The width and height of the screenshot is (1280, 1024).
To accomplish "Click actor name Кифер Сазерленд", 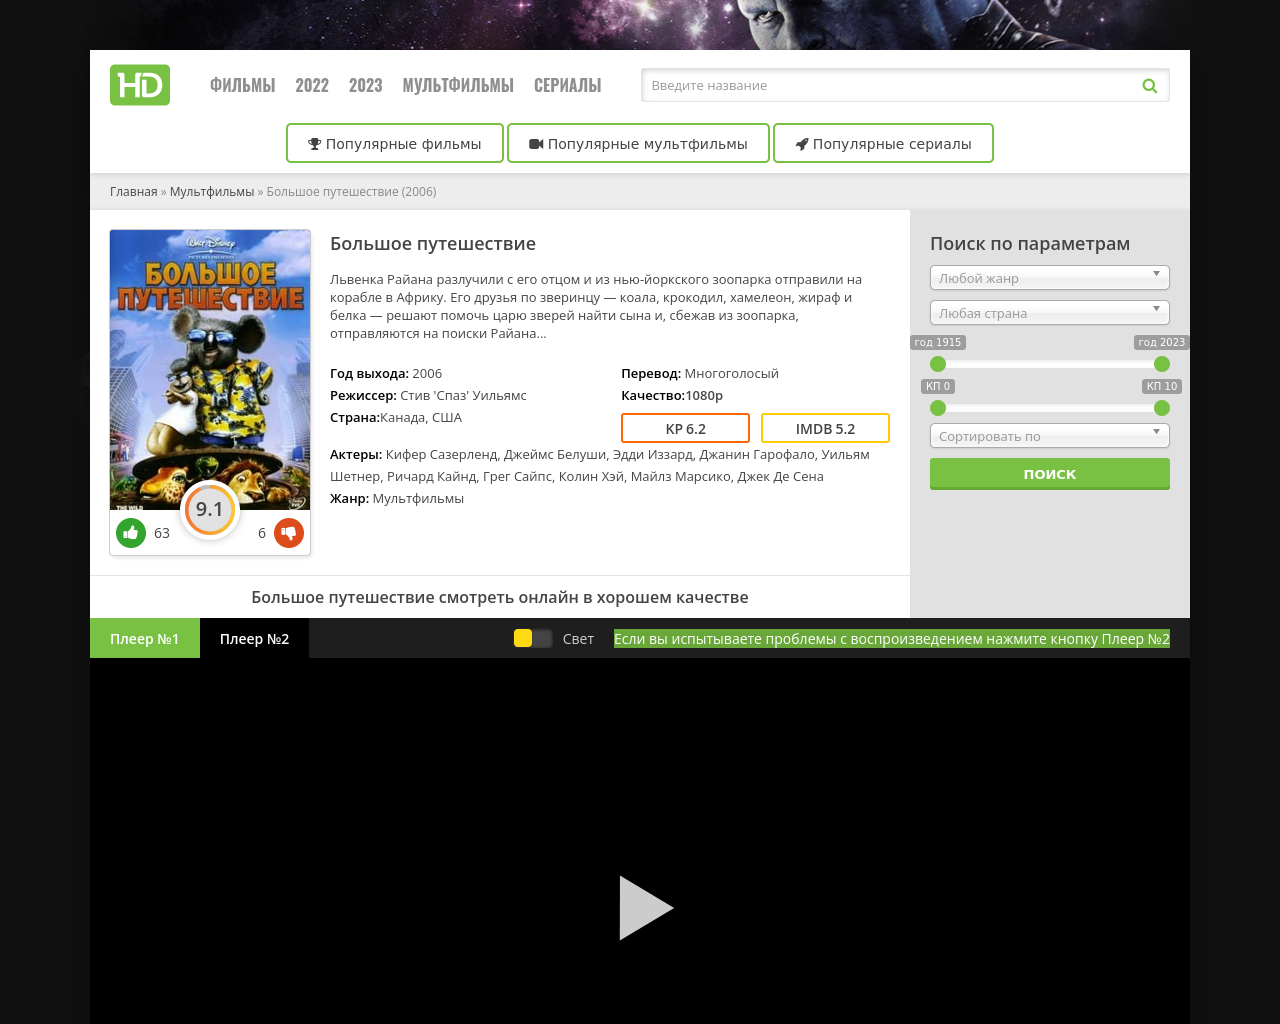I will tap(441, 455).
